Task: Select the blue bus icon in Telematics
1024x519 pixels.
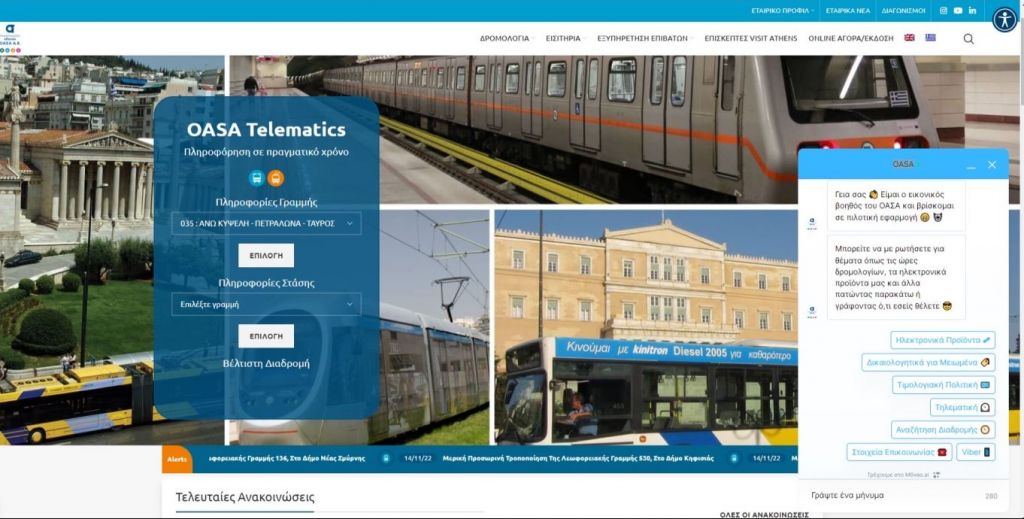Action: [257, 178]
